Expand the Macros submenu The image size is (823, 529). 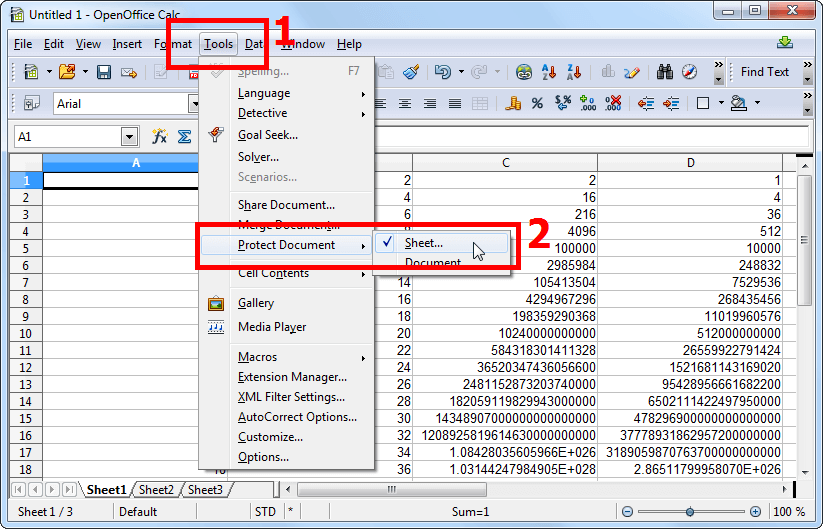[x=258, y=357]
